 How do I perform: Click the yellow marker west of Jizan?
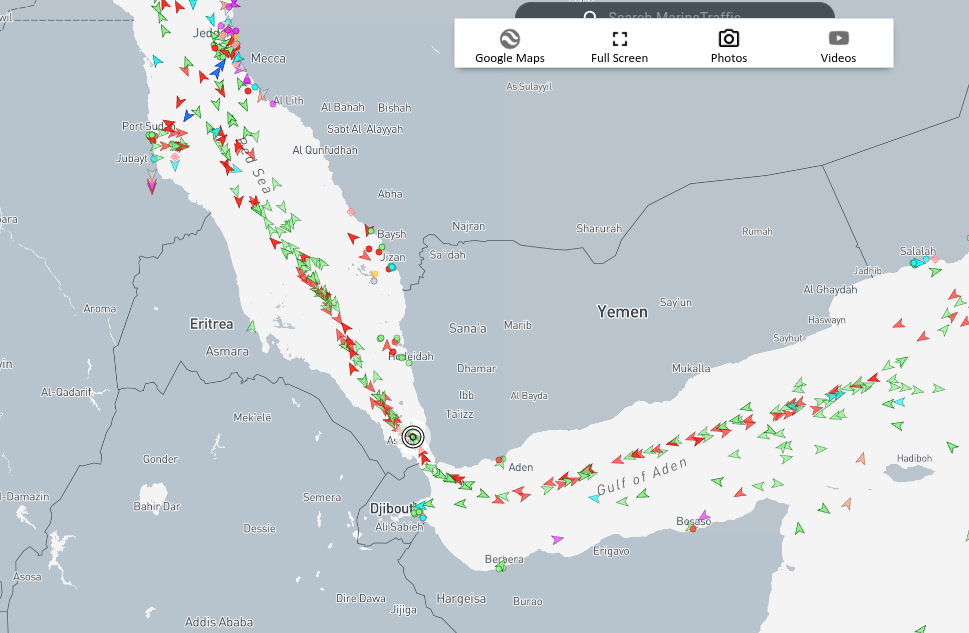374,274
